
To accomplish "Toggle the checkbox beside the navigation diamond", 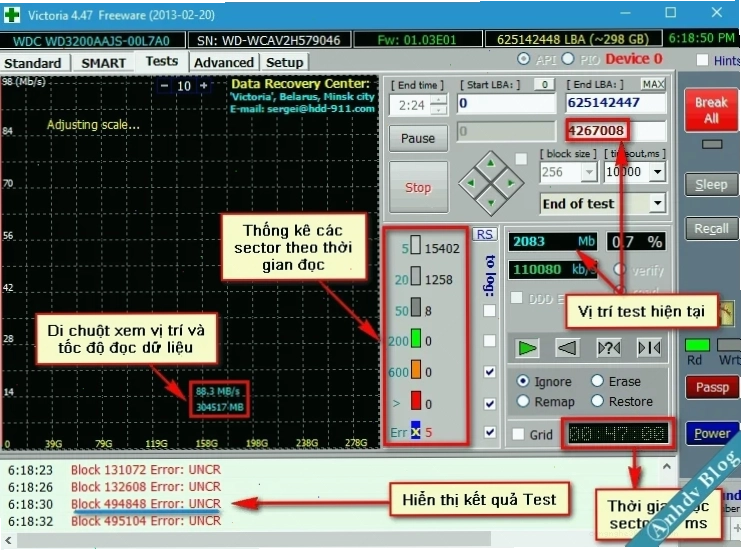I will pyautogui.click(x=521, y=159).
